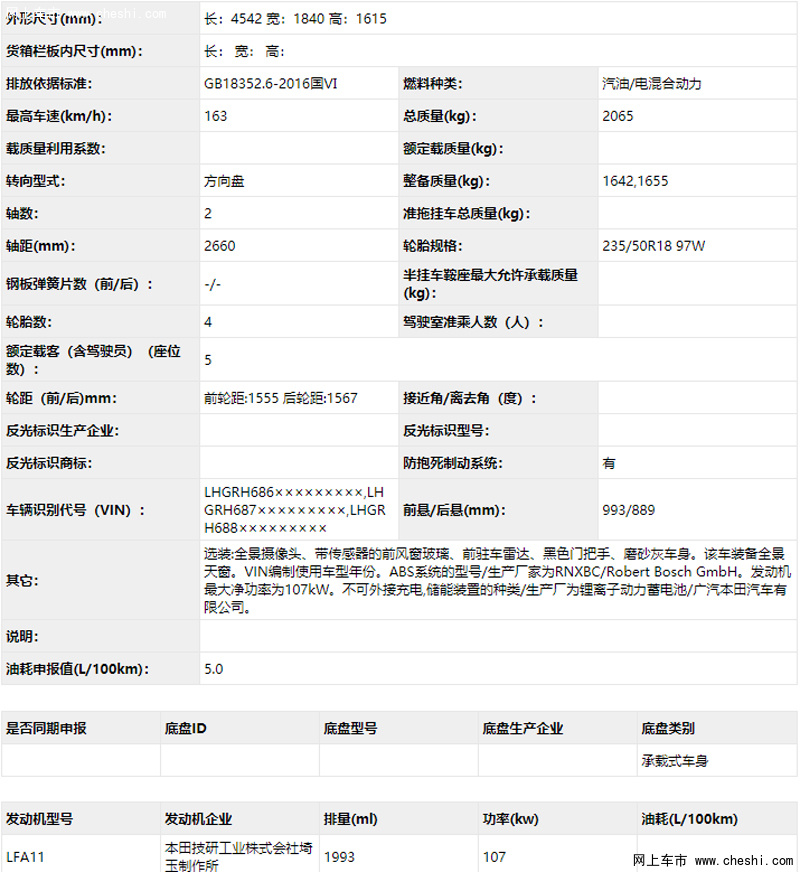The image size is (800, 872).
Task: Click the 轴距(mm) label
Action: click(x=41, y=246)
